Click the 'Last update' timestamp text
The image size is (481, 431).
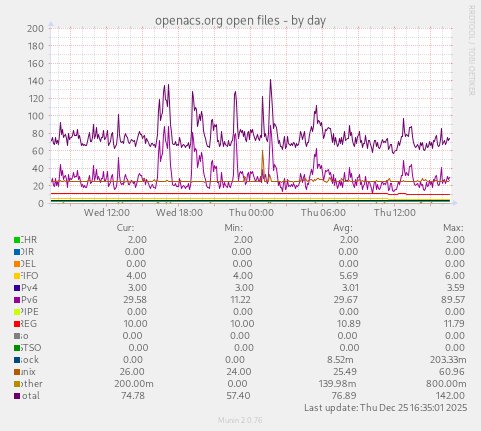[x=386, y=408]
